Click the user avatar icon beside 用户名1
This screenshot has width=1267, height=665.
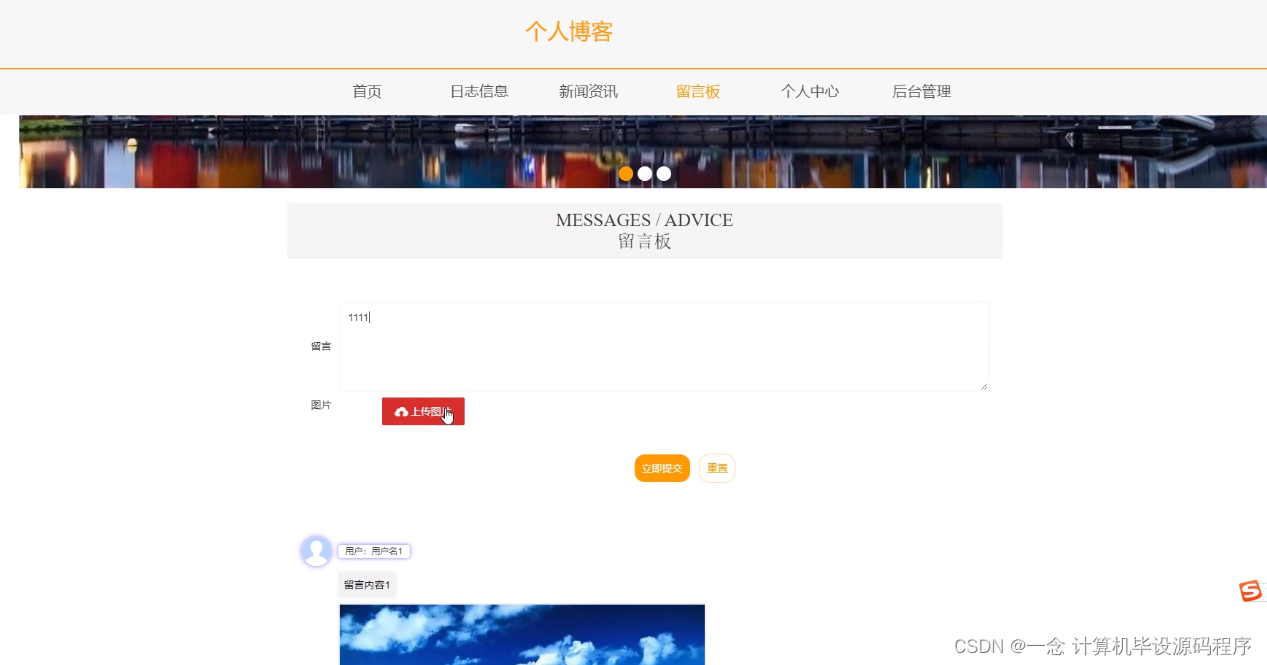(x=315, y=550)
